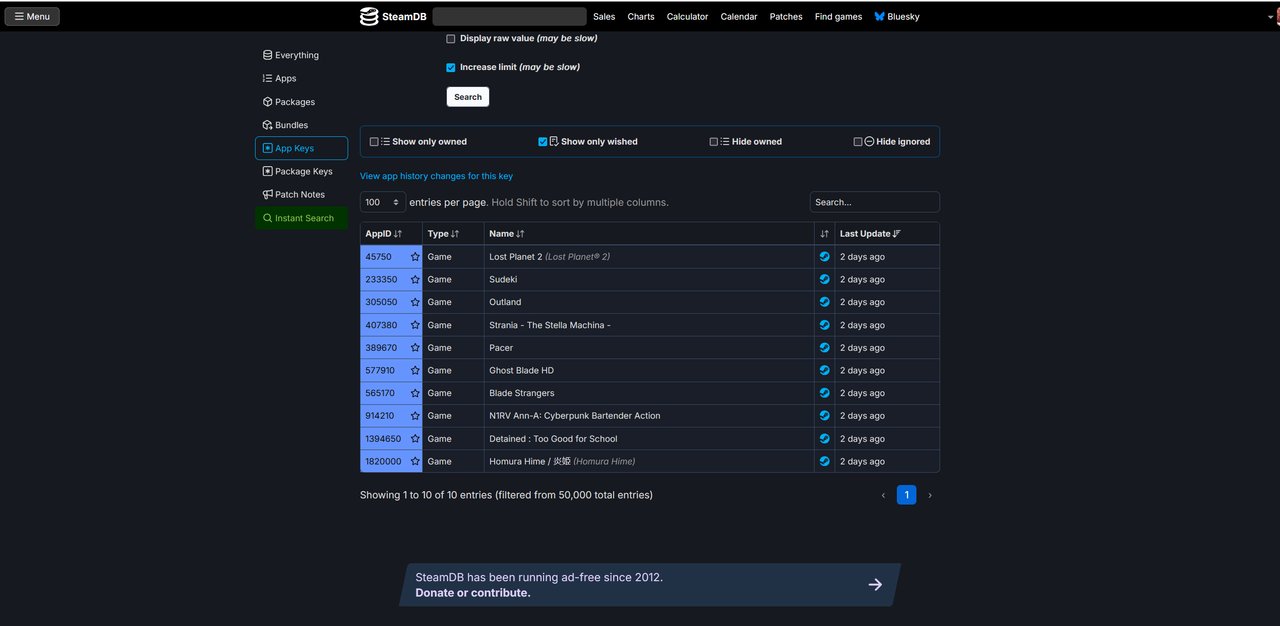Open Steam store icon for Blade Strangers
Image resolution: width=1280 pixels, height=626 pixels.
click(x=825, y=393)
